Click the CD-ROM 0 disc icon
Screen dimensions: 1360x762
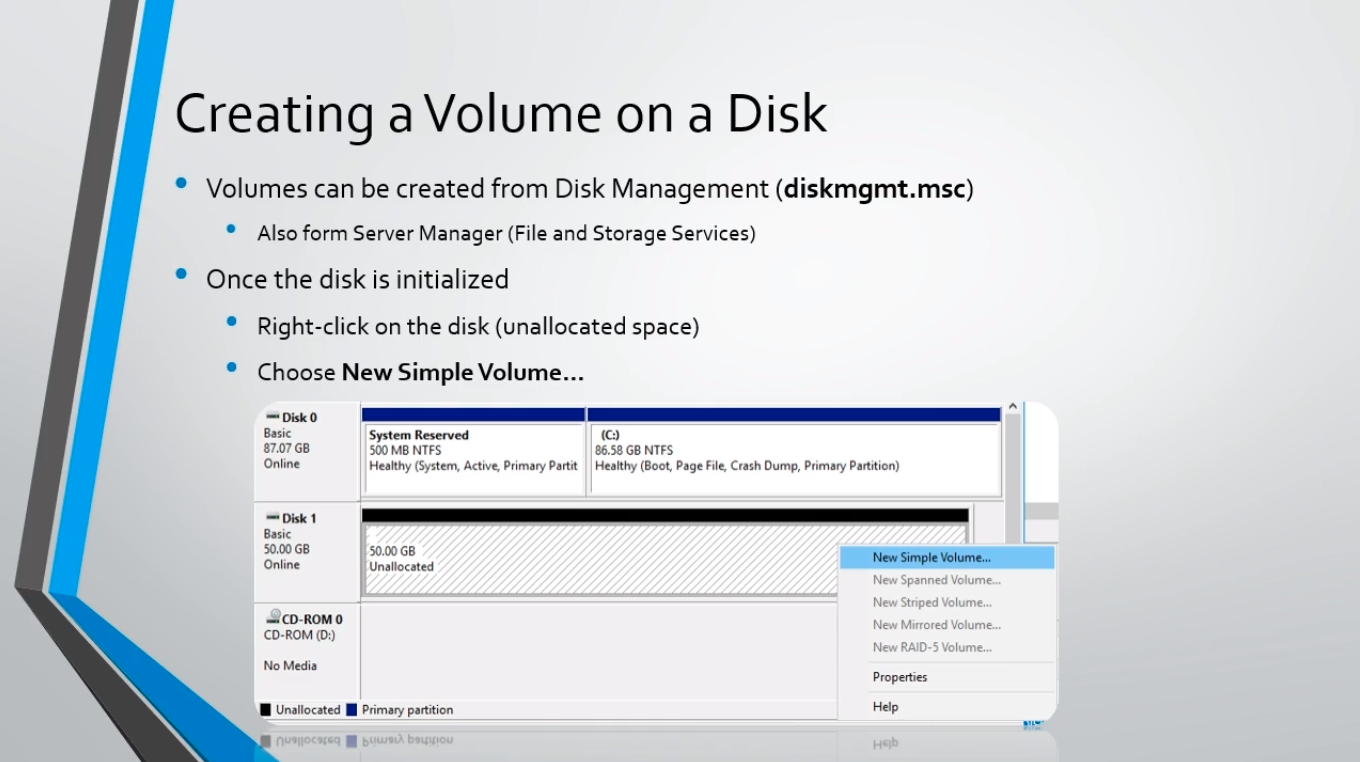272,618
